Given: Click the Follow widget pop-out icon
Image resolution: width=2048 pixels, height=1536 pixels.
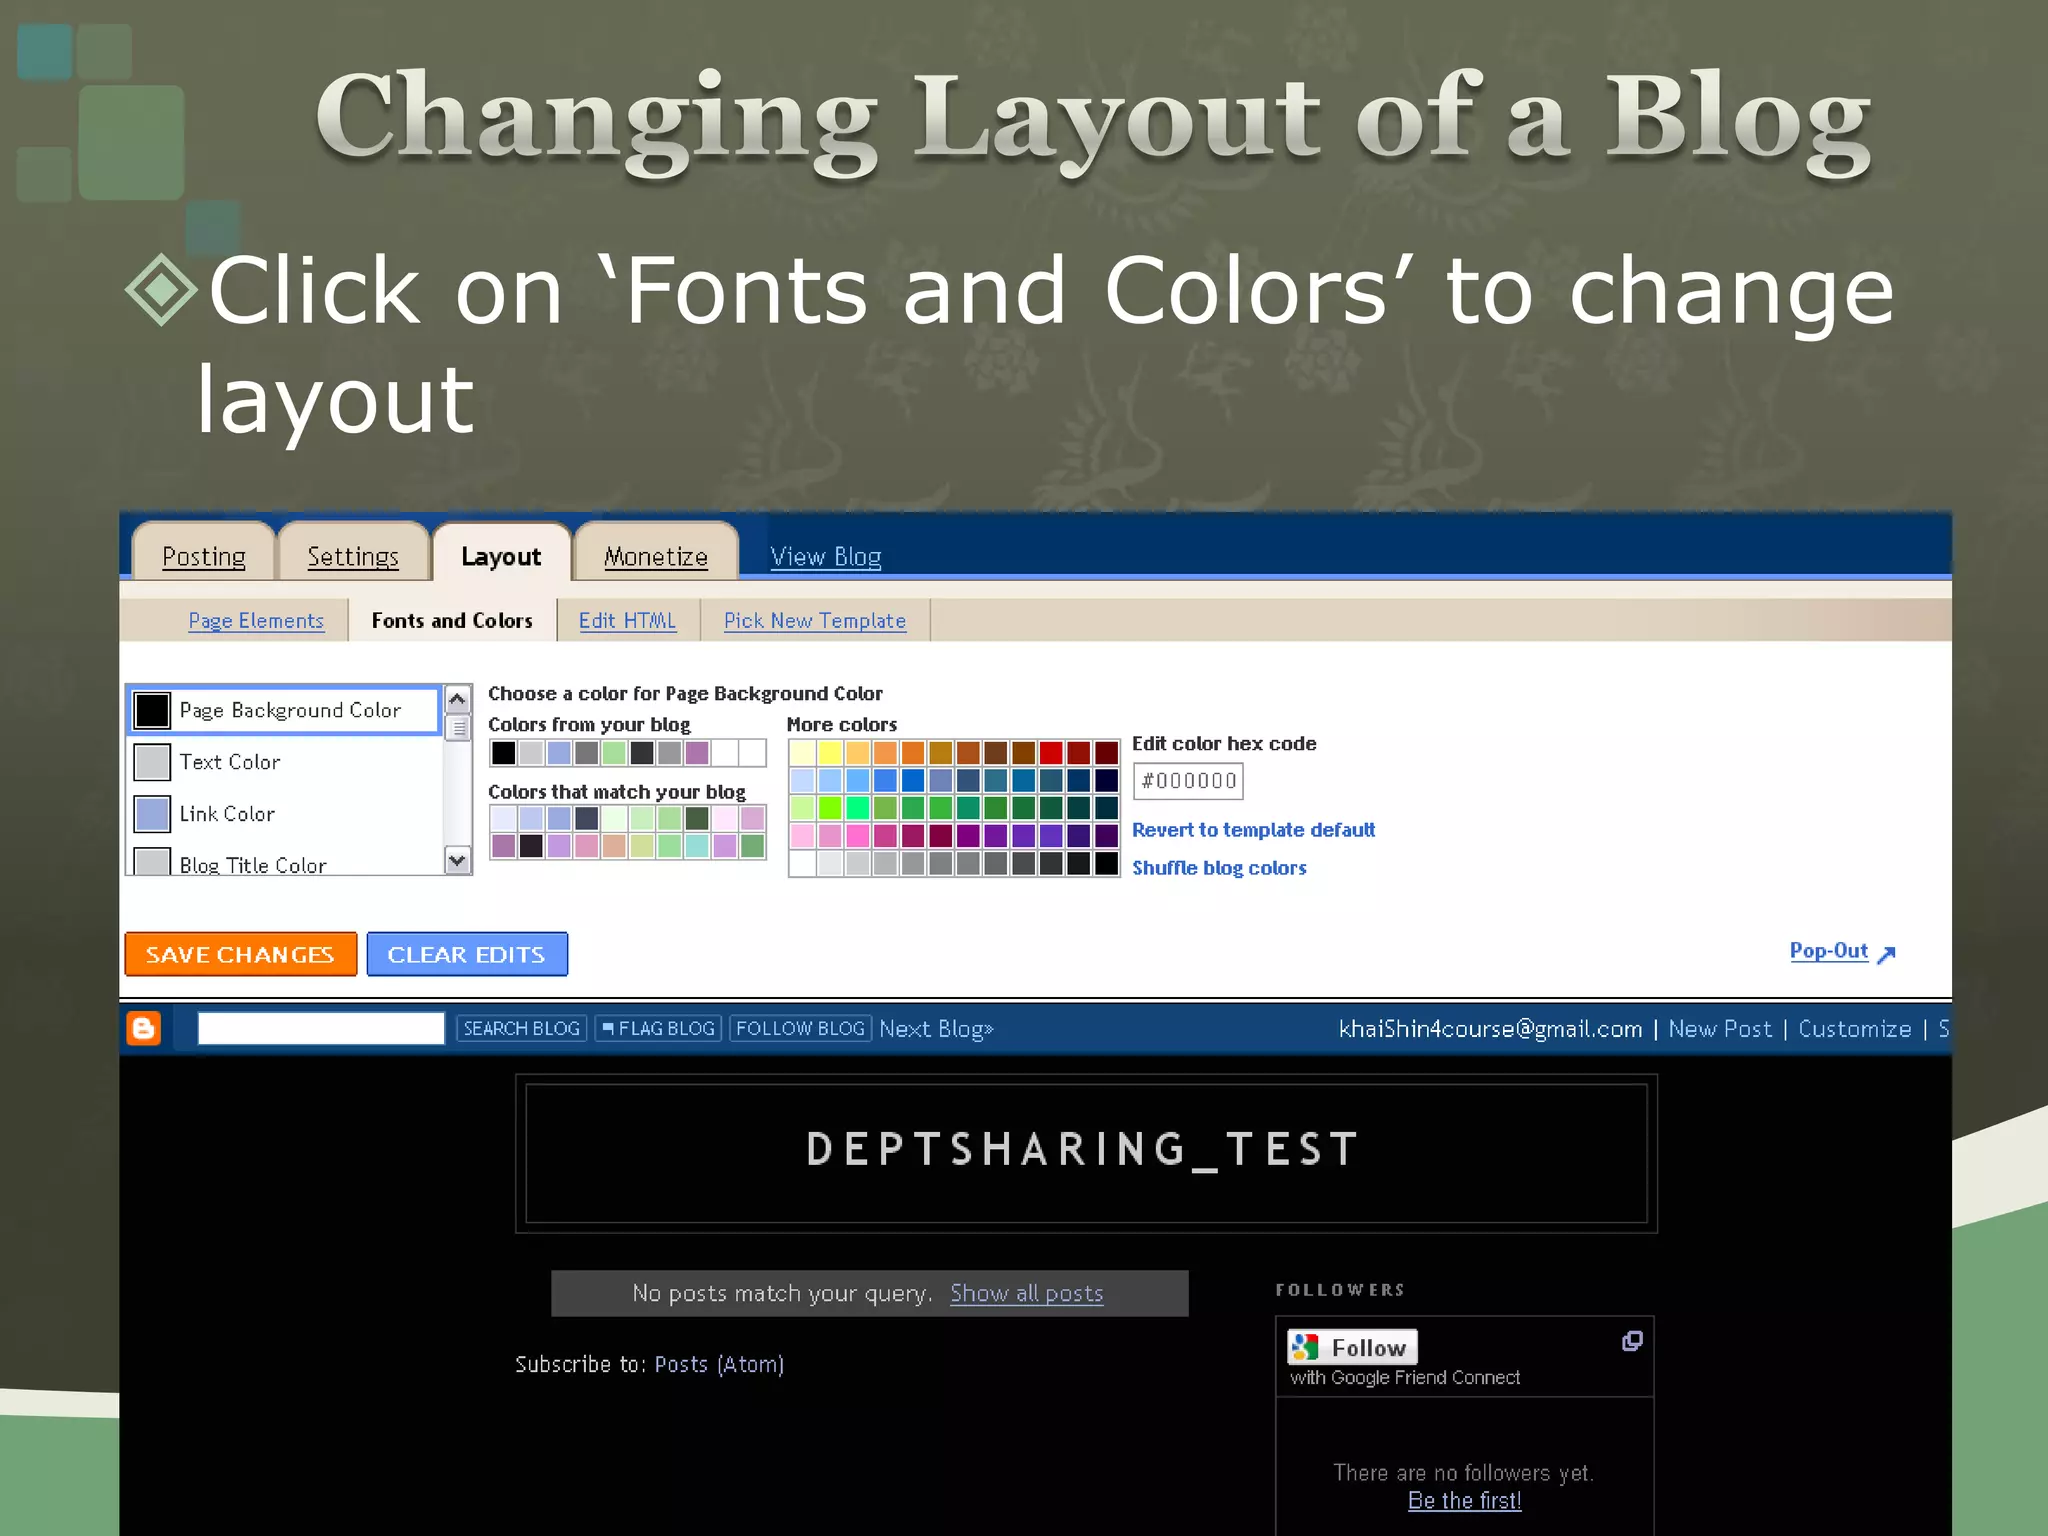Looking at the screenshot, I should coord(1632,1341).
